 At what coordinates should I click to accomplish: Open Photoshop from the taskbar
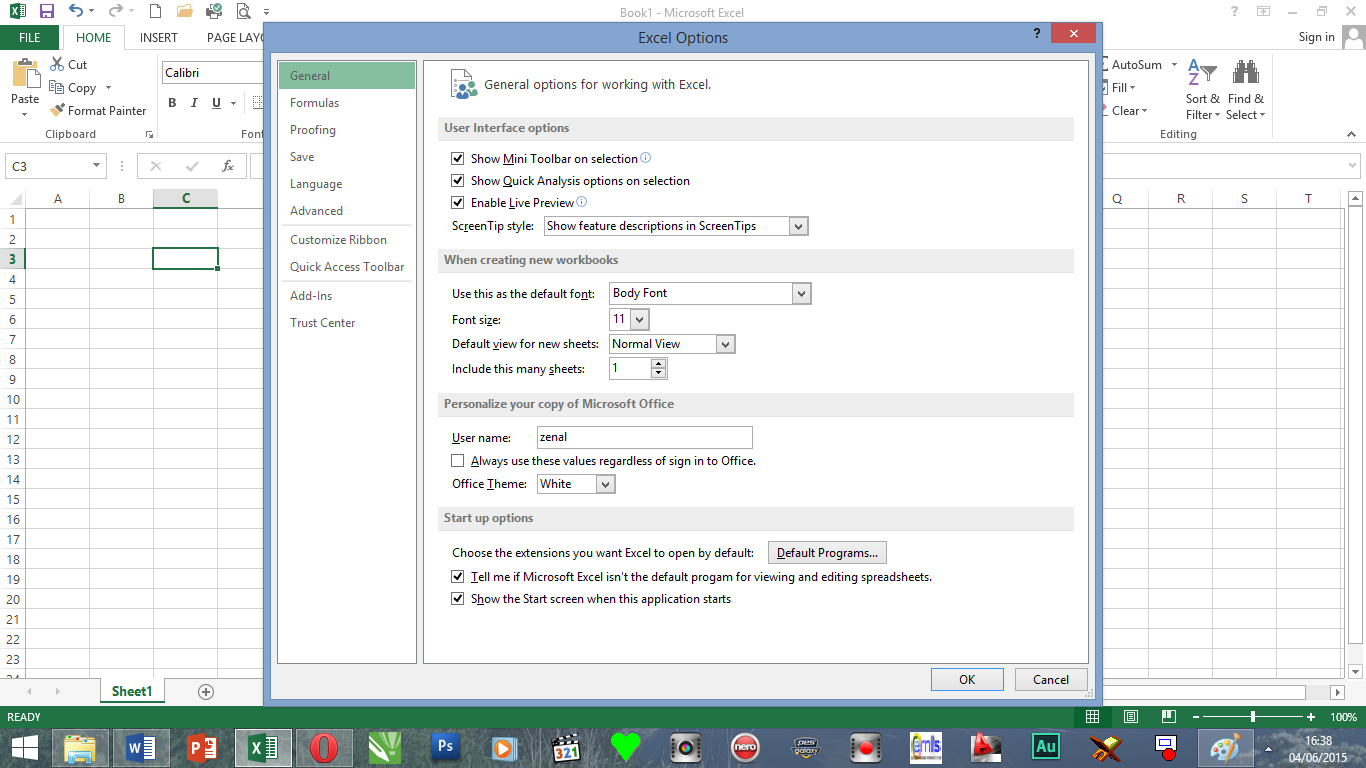(x=445, y=746)
